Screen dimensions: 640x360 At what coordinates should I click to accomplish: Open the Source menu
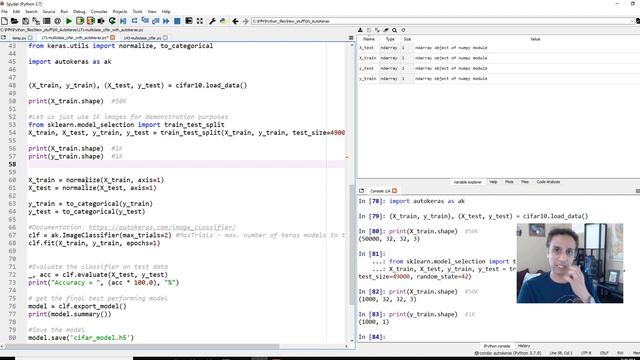click(x=49, y=11)
